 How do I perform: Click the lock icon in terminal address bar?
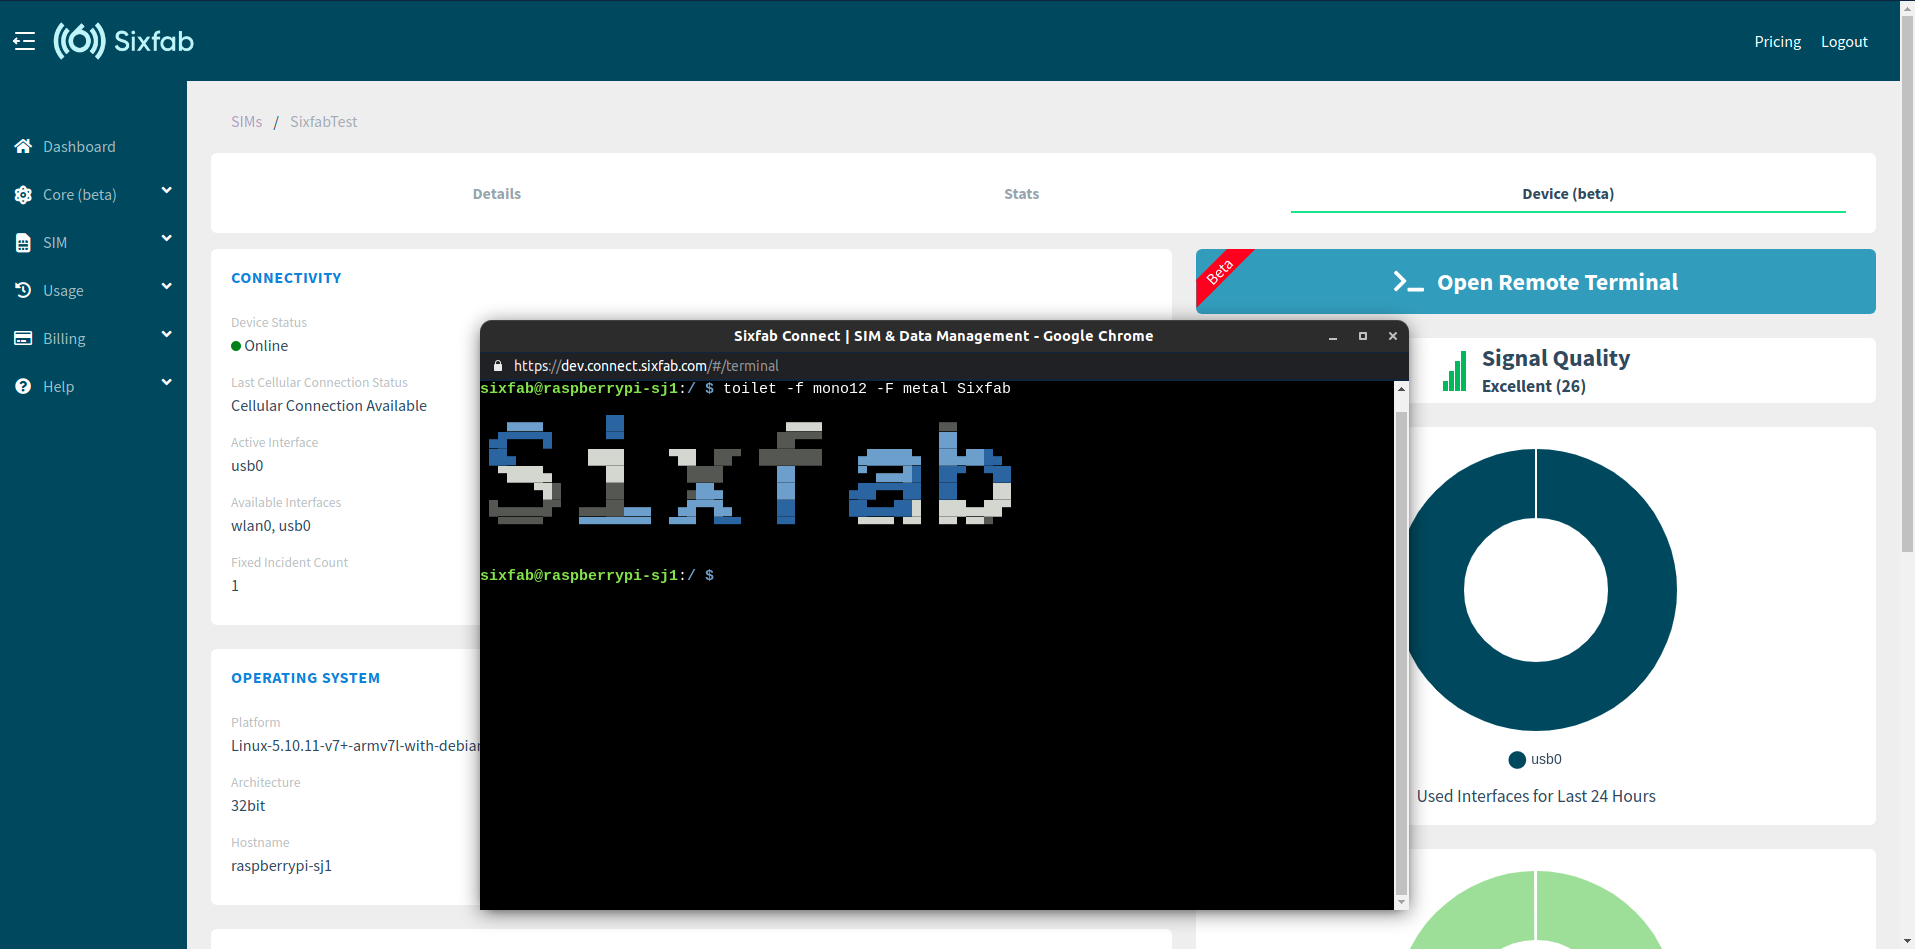(x=498, y=366)
